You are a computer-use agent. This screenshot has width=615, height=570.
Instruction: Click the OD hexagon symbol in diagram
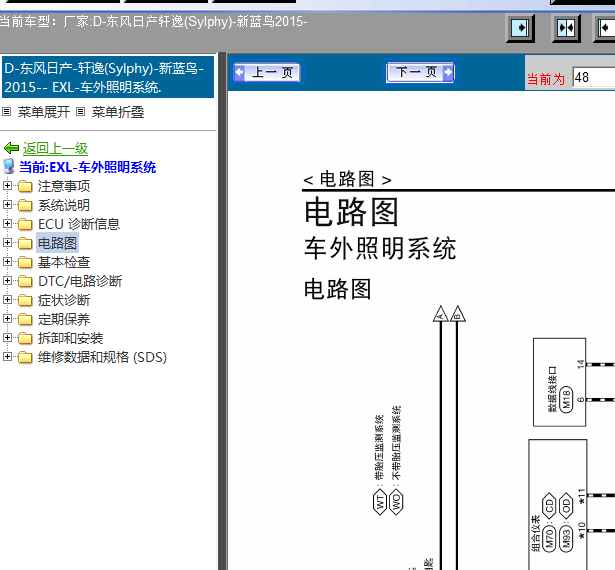coord(566,506)
